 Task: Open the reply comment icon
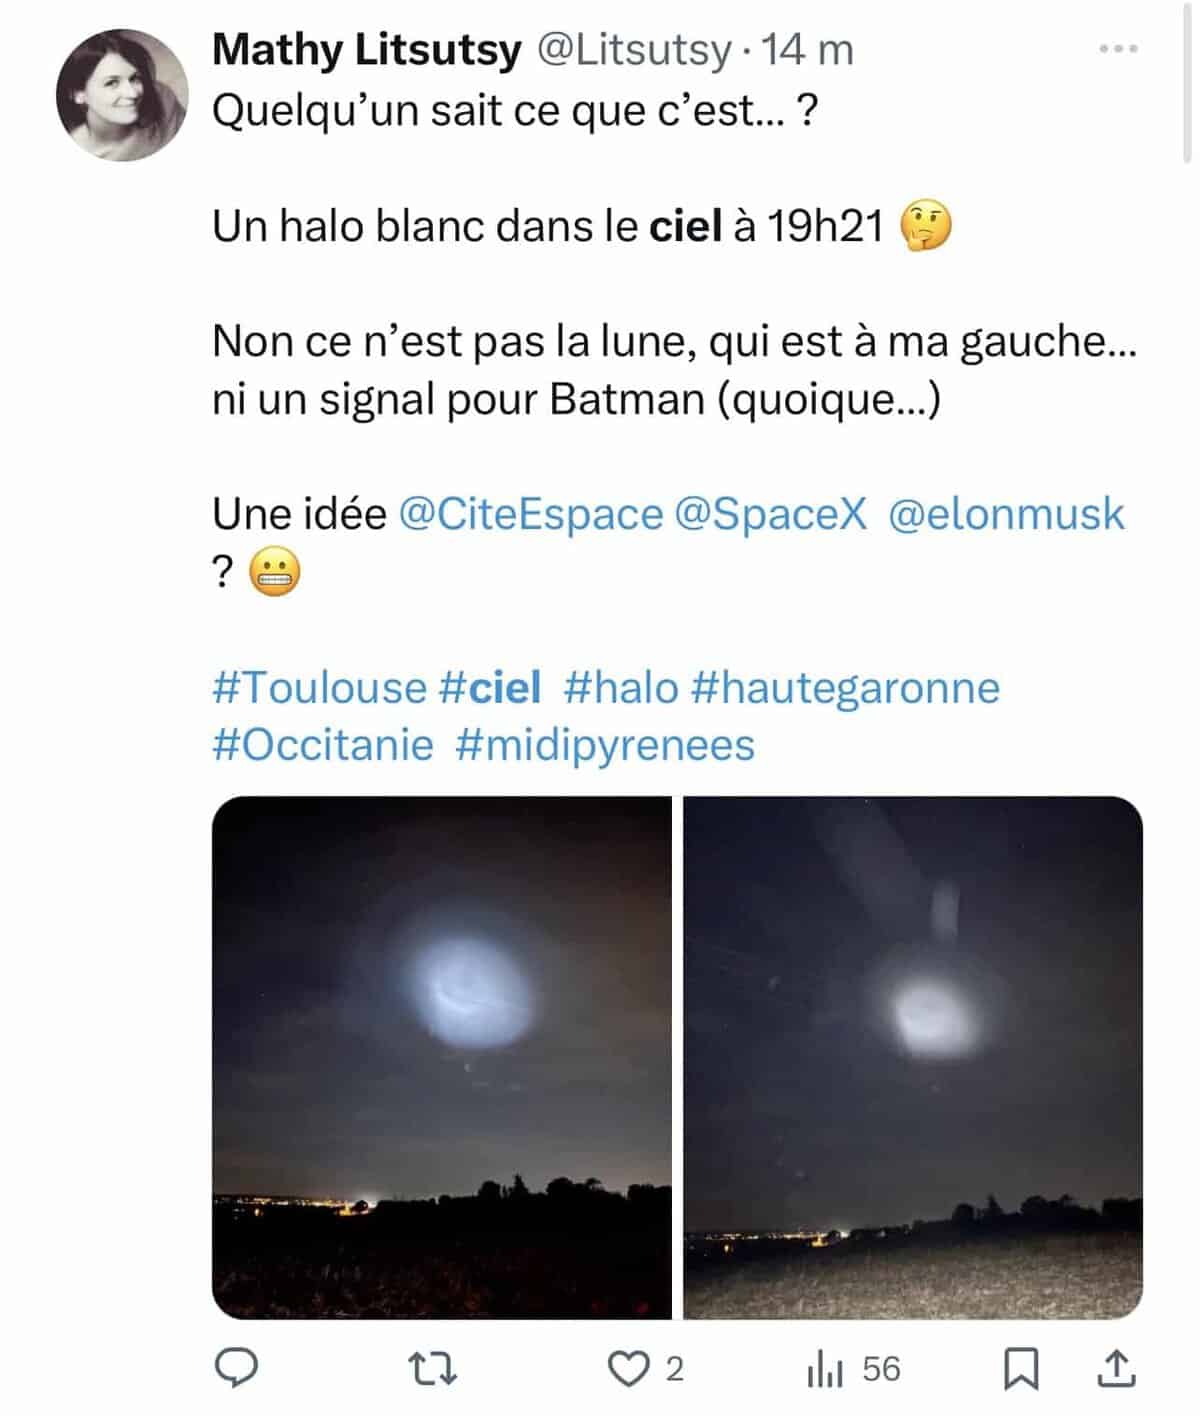237,1368
